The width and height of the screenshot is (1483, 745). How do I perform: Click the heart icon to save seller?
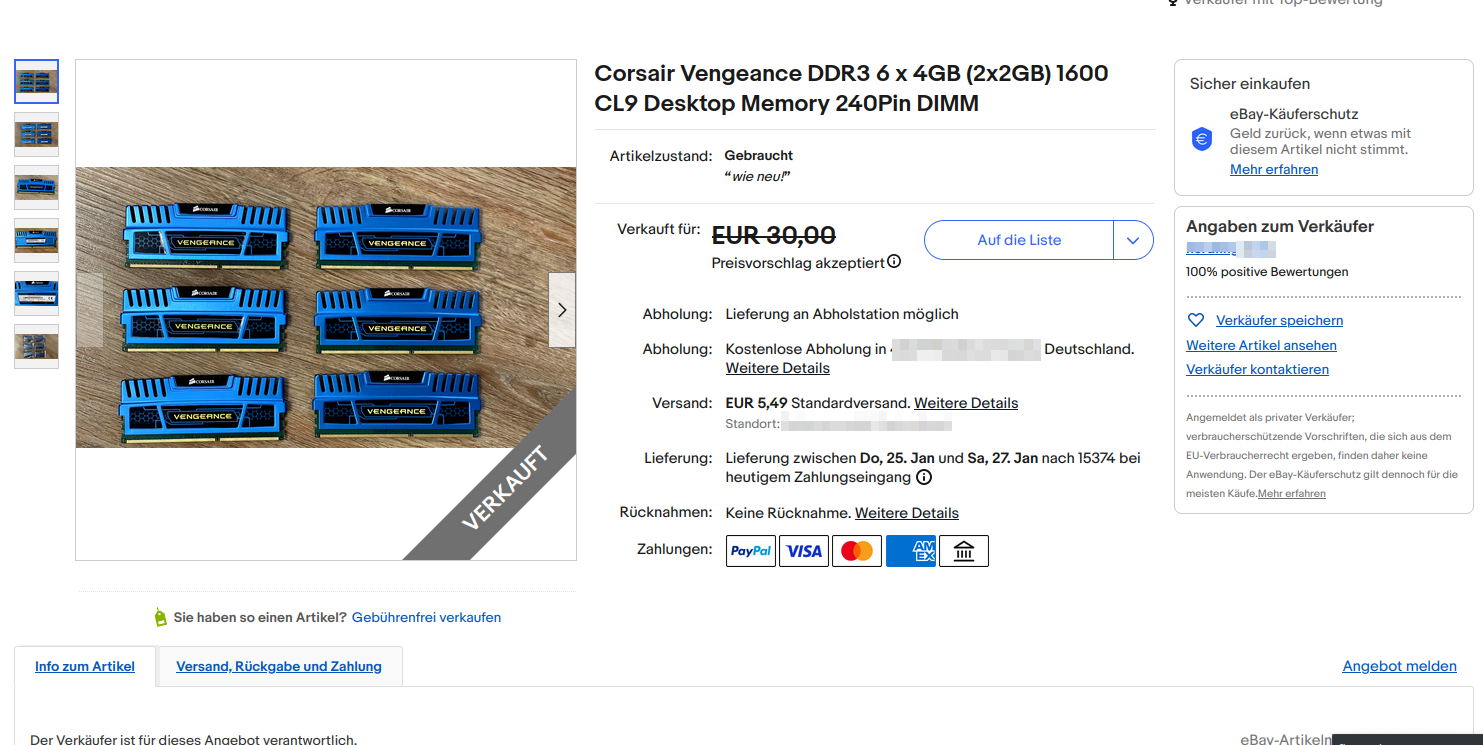click(x=1195, y=321)
